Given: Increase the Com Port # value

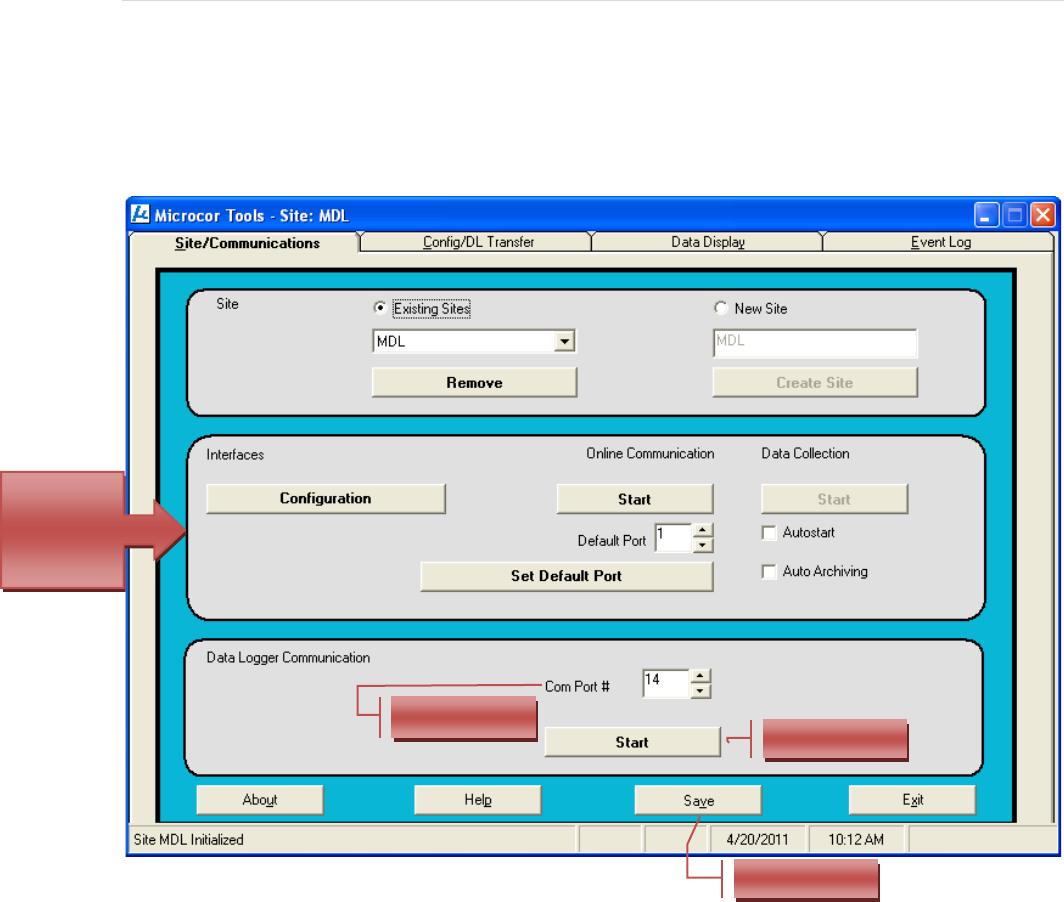Looking at the screenshot, I should [x=700, y=676].
